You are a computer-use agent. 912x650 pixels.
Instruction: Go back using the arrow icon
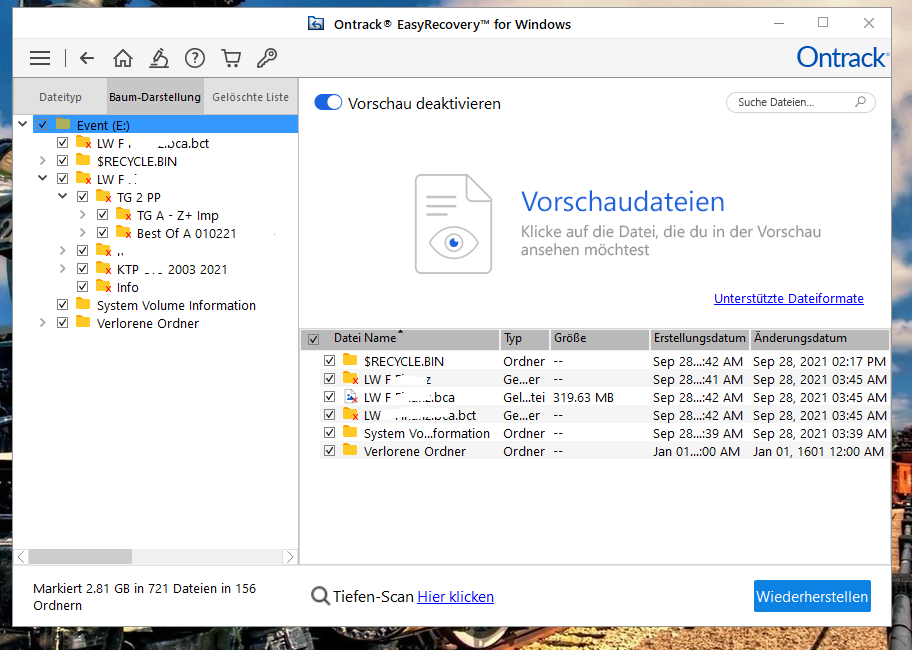tap(87, 58)
